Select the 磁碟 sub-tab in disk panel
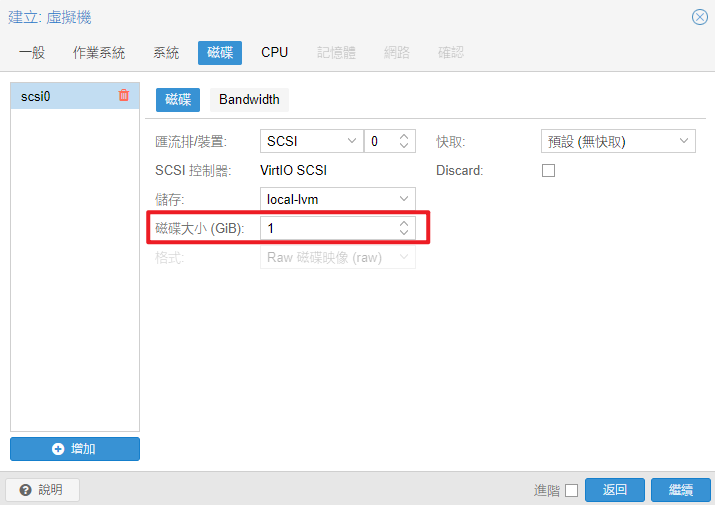 click(178, 100)
